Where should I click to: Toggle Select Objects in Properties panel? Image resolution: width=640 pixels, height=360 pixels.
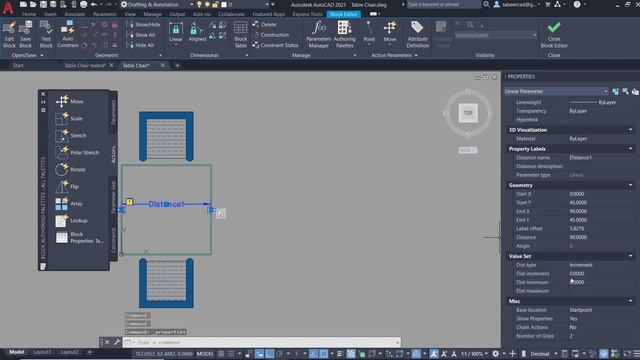point(626,91)
